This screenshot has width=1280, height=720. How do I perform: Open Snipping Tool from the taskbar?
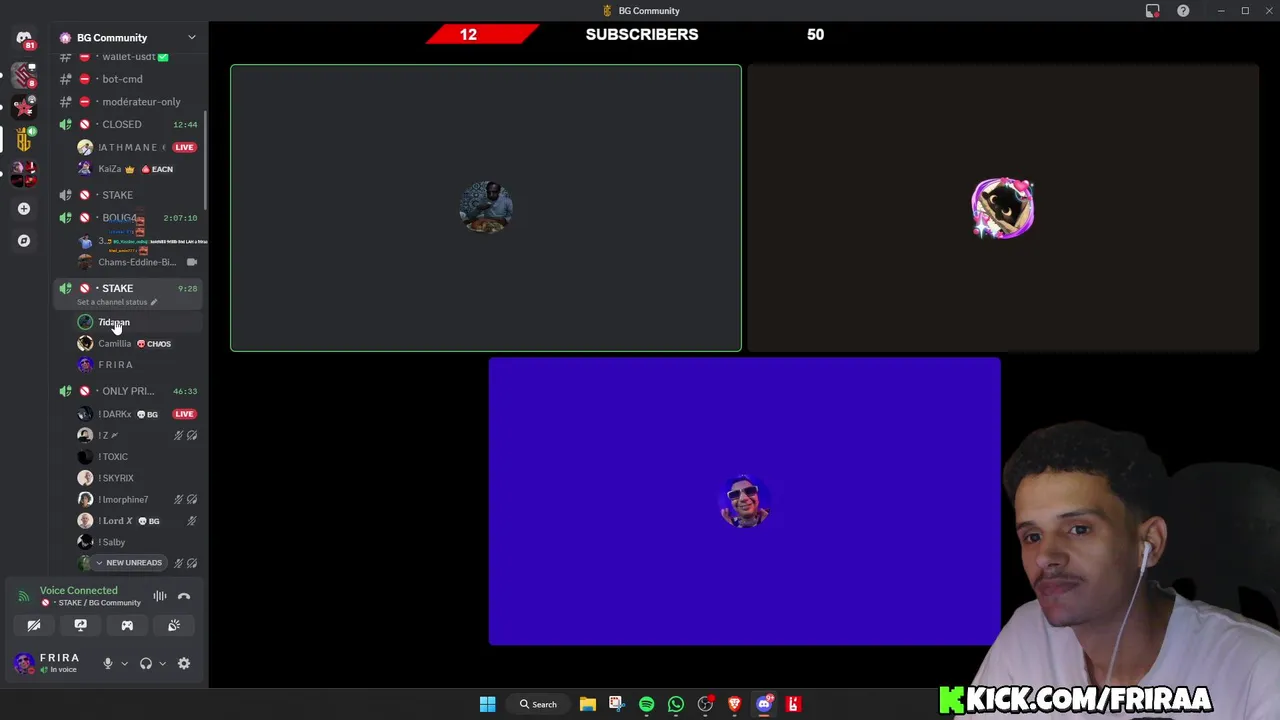point(616,704)
